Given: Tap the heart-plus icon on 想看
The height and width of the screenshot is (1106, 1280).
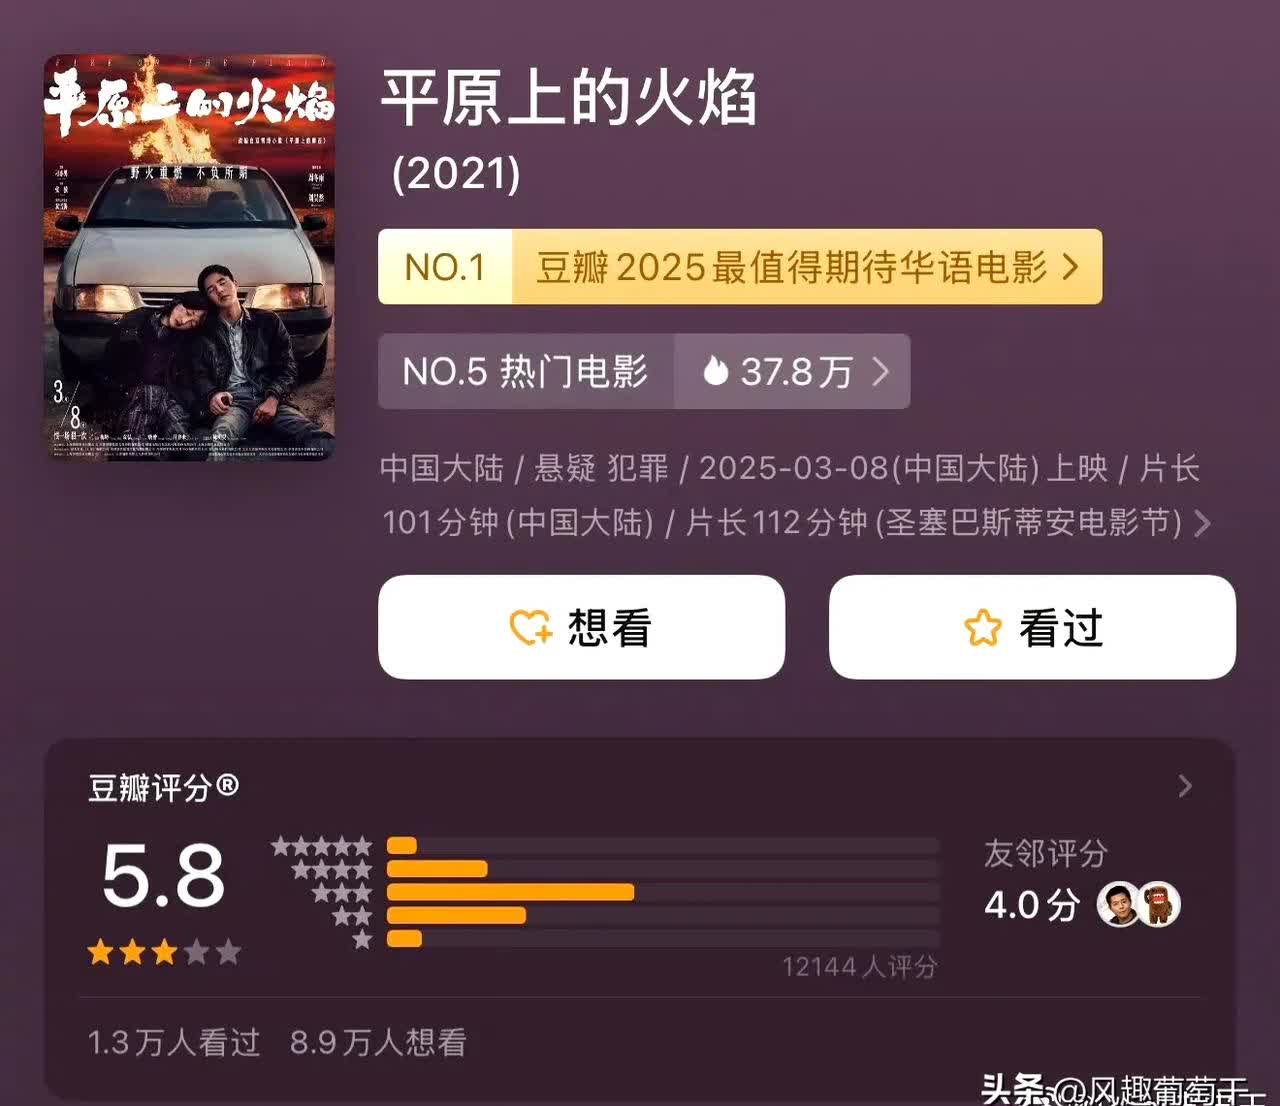Looking at the screenshot, I should 531,628.
